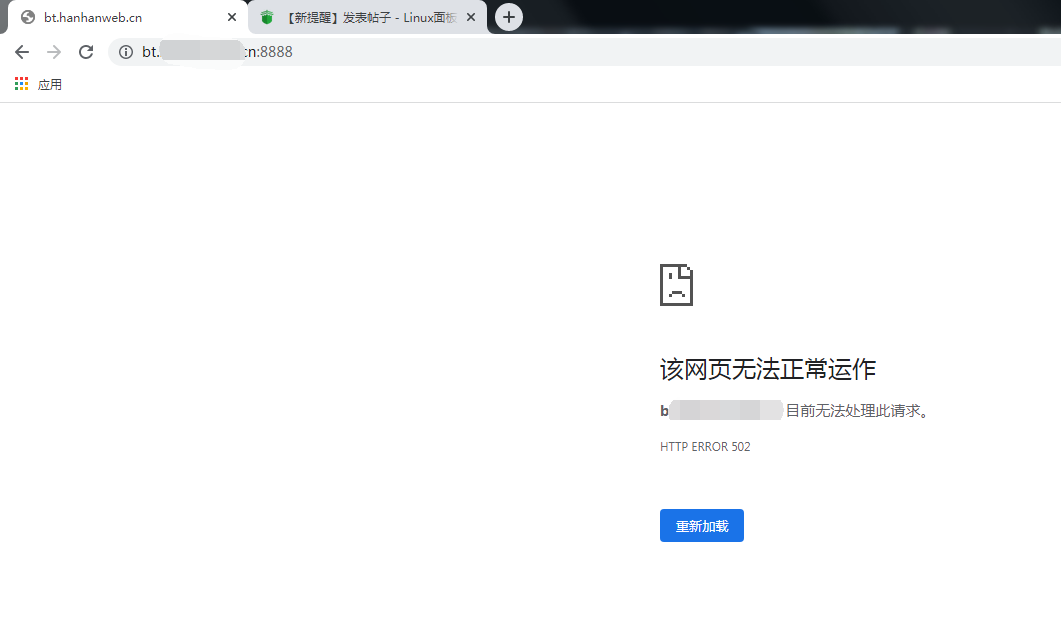Click the globe favicon on first tab

(x=28, y=18)
